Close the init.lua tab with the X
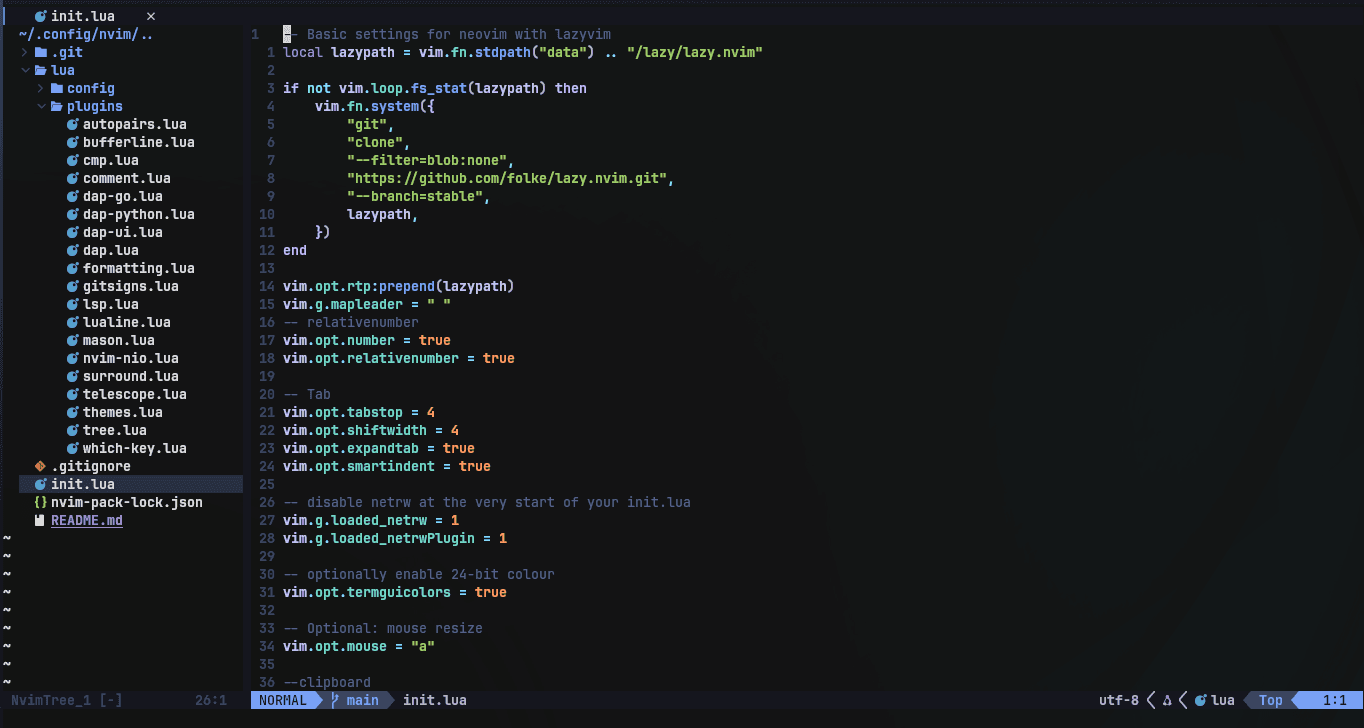The width and height of the screenshot is (1364, 728). point(151,16)
